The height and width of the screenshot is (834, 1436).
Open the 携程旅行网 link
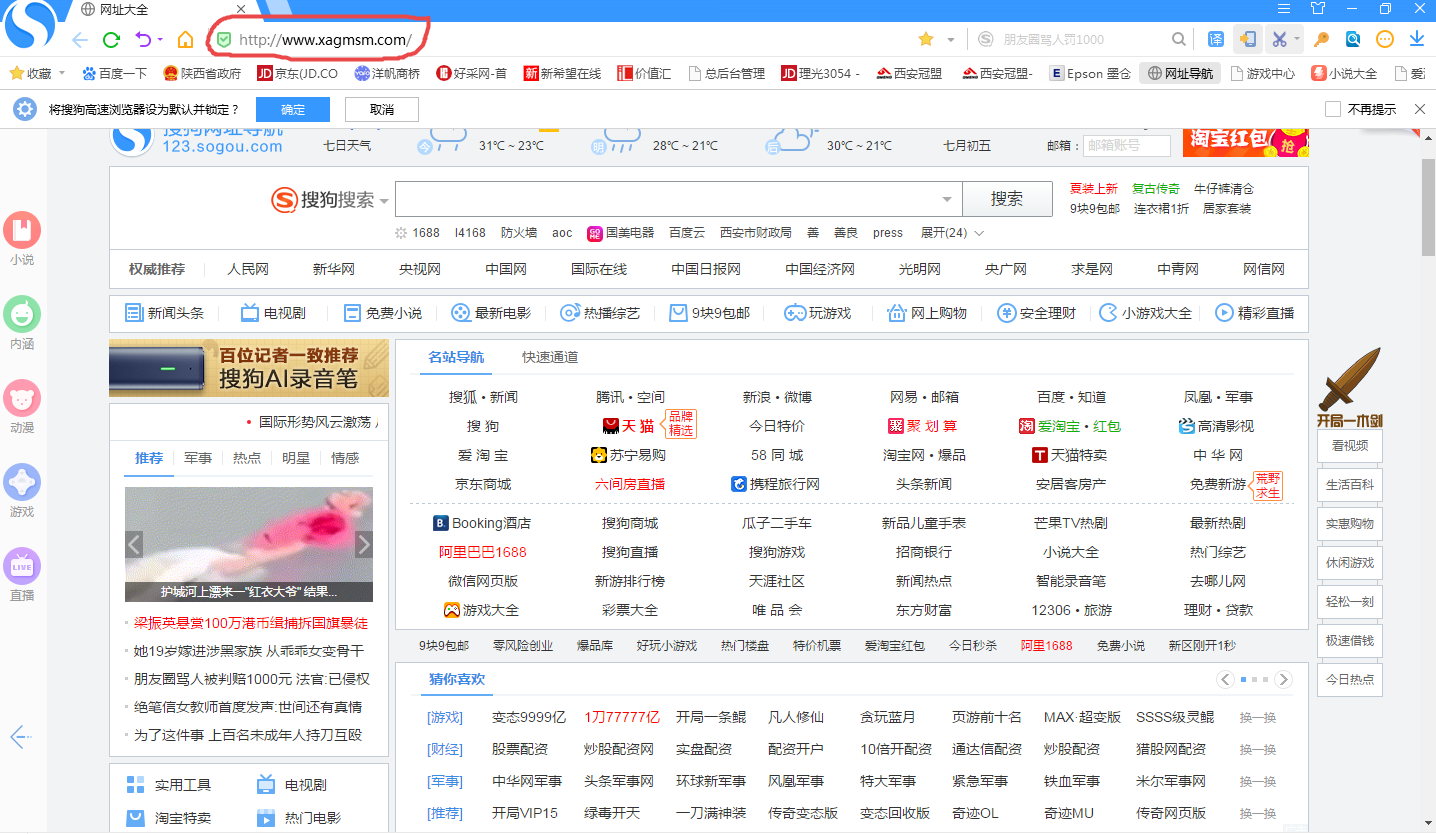[776, 484]
